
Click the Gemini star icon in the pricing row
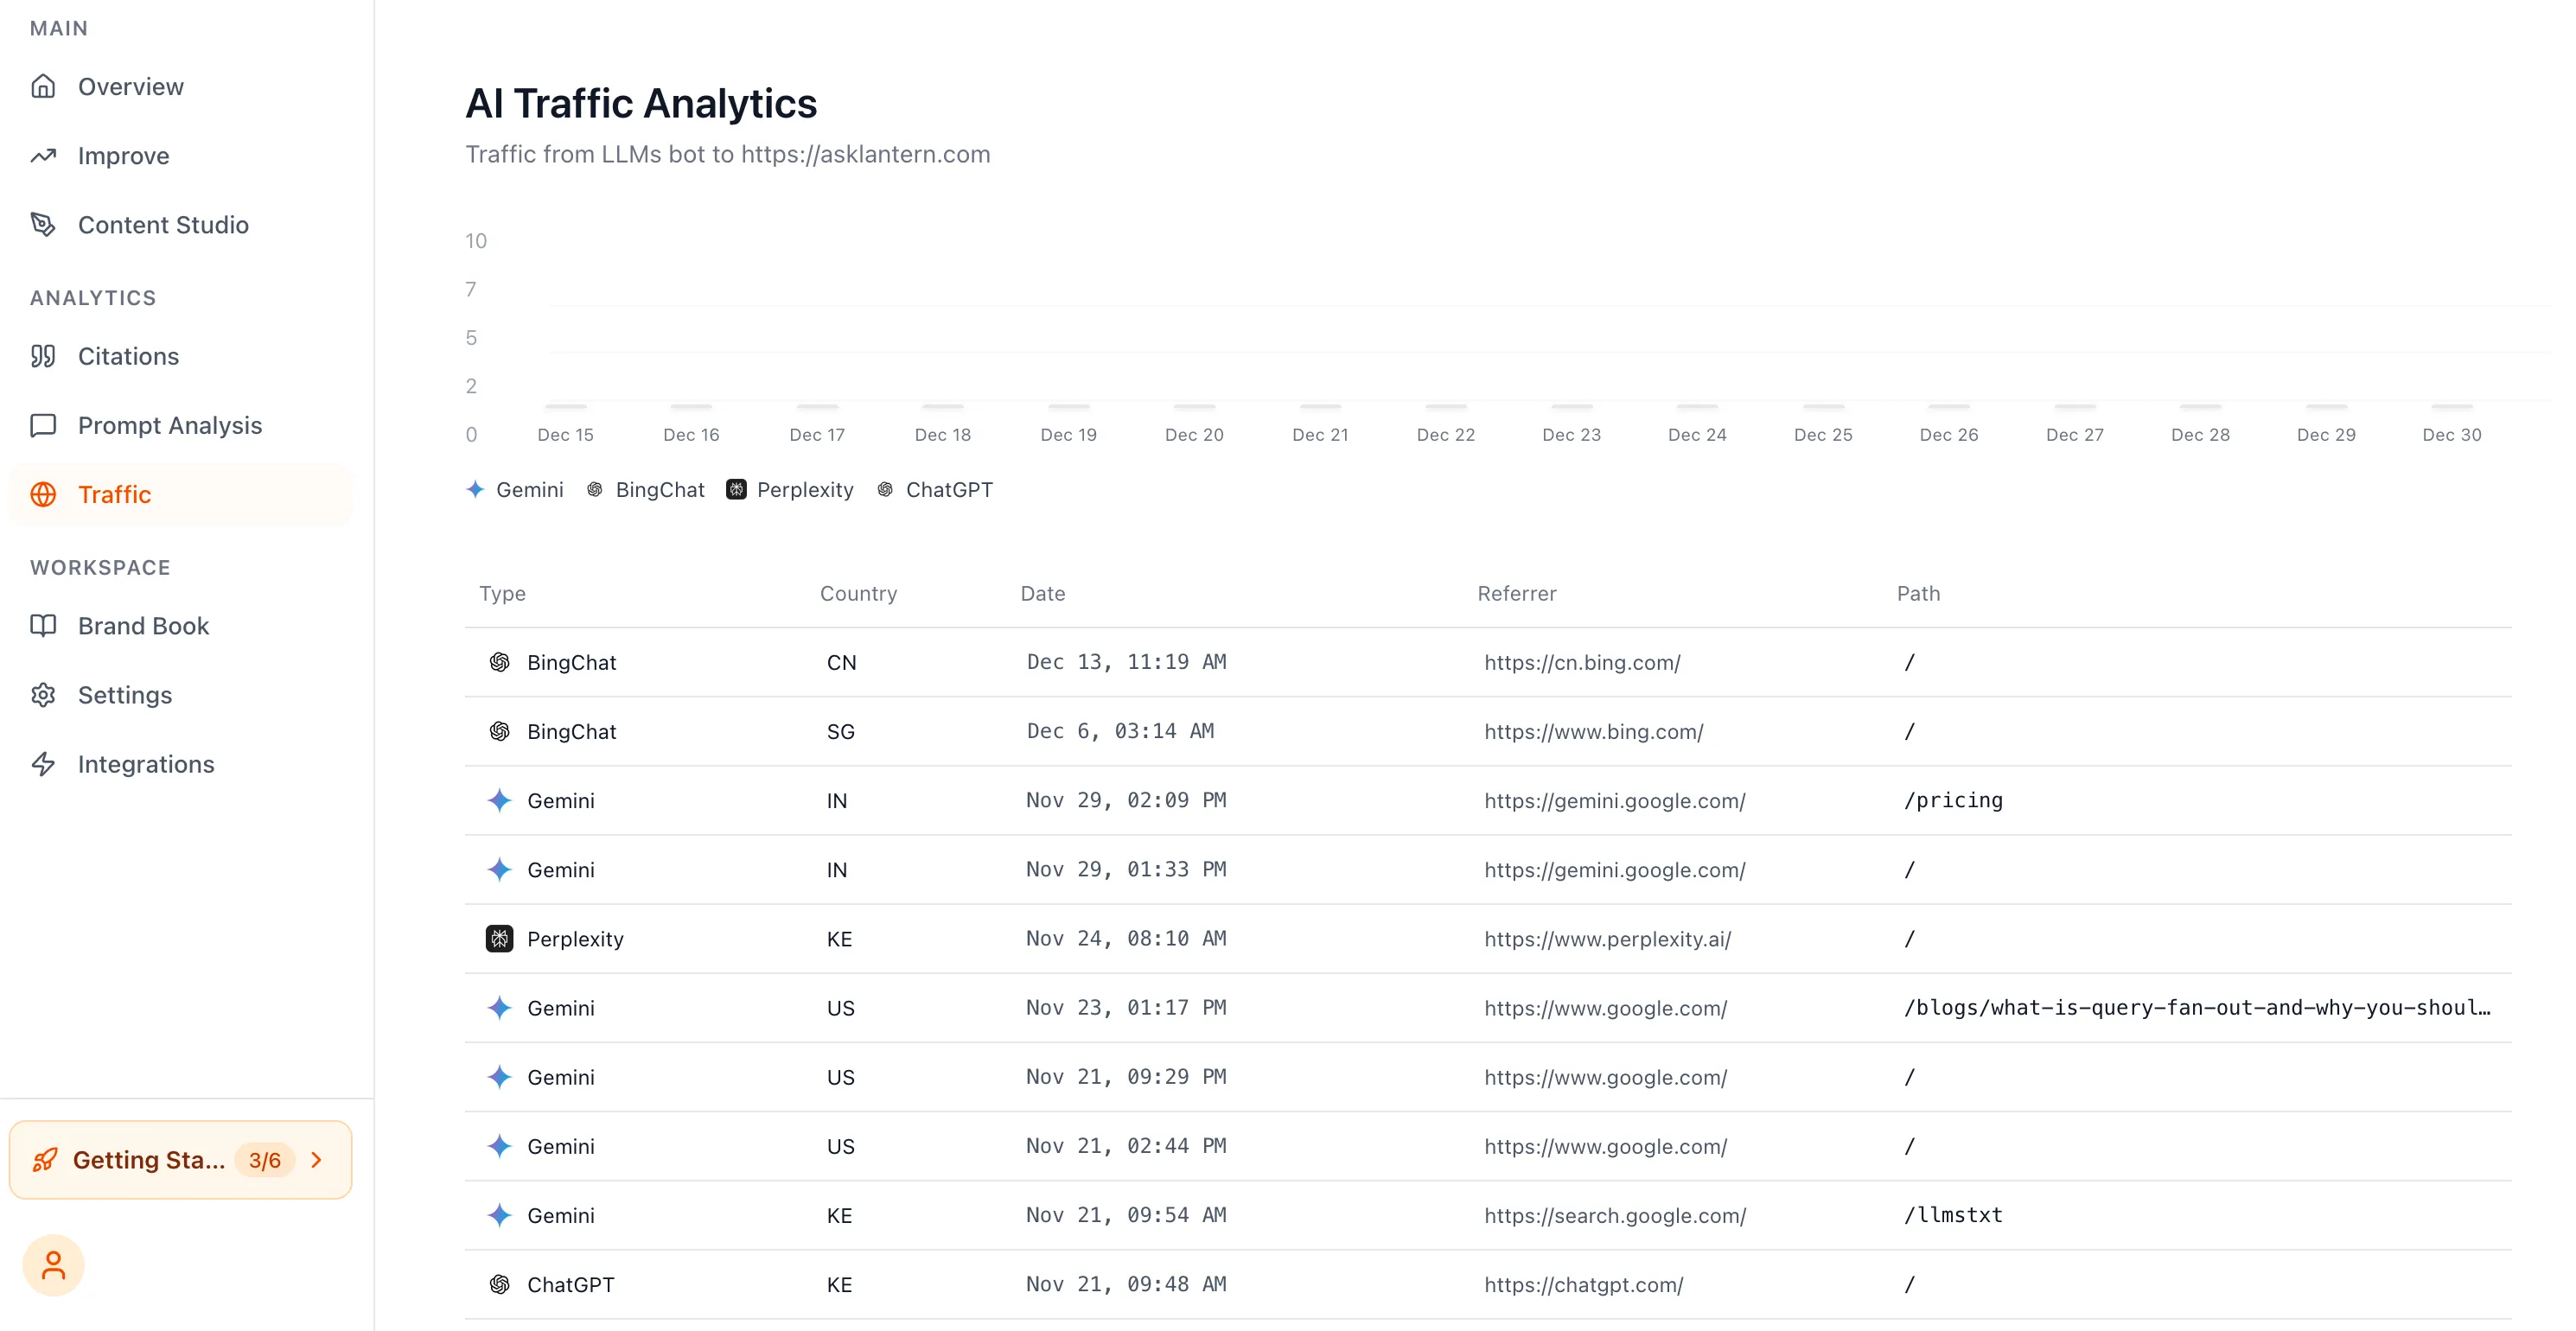tap(499, 800)
